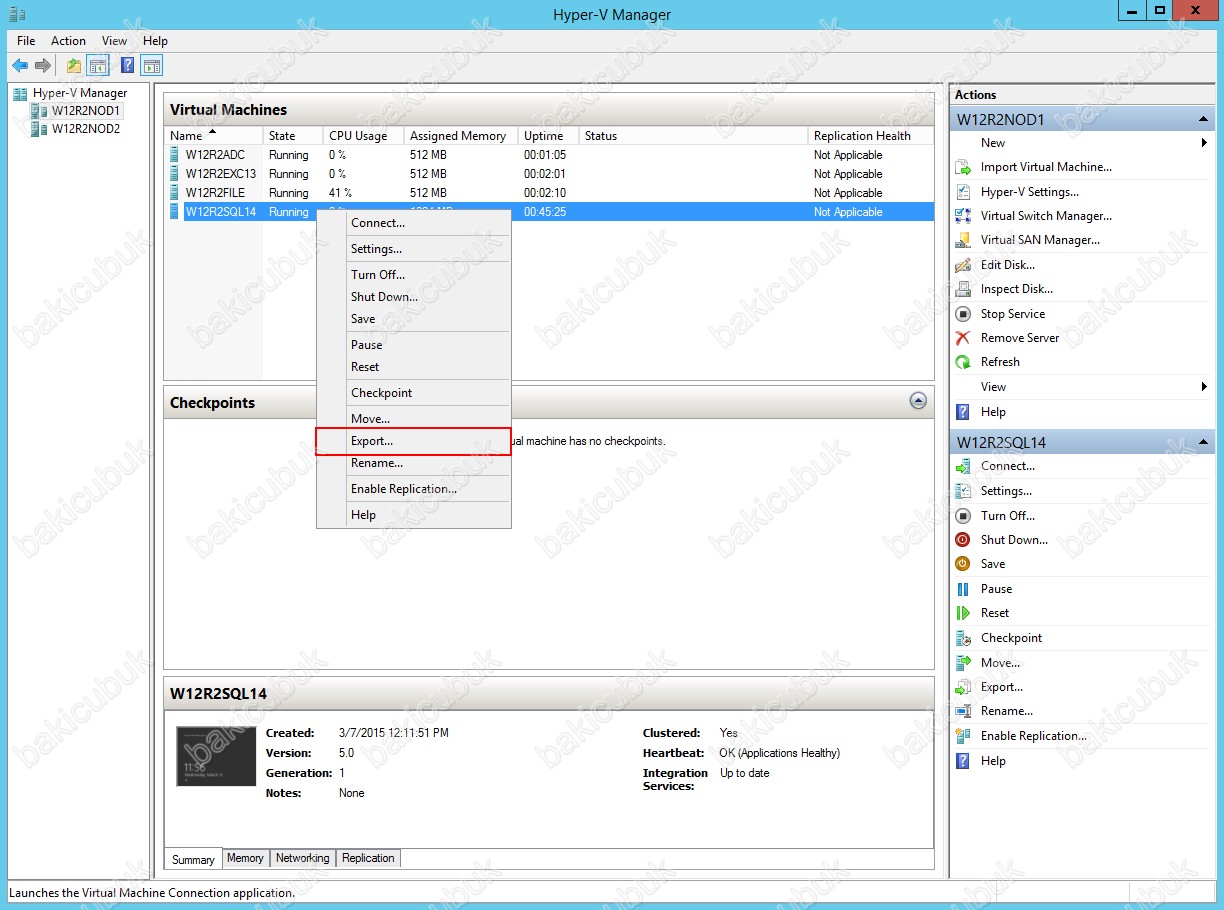Screen dimensions: 1224x910
Task: Toggle the Action Pane toolbar icon
Action: [152, 66]
